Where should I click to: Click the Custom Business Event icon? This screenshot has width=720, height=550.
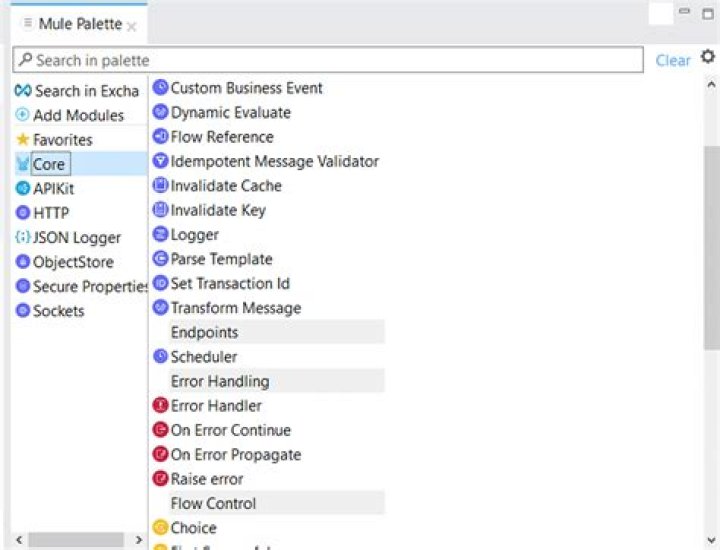(160, 87)
